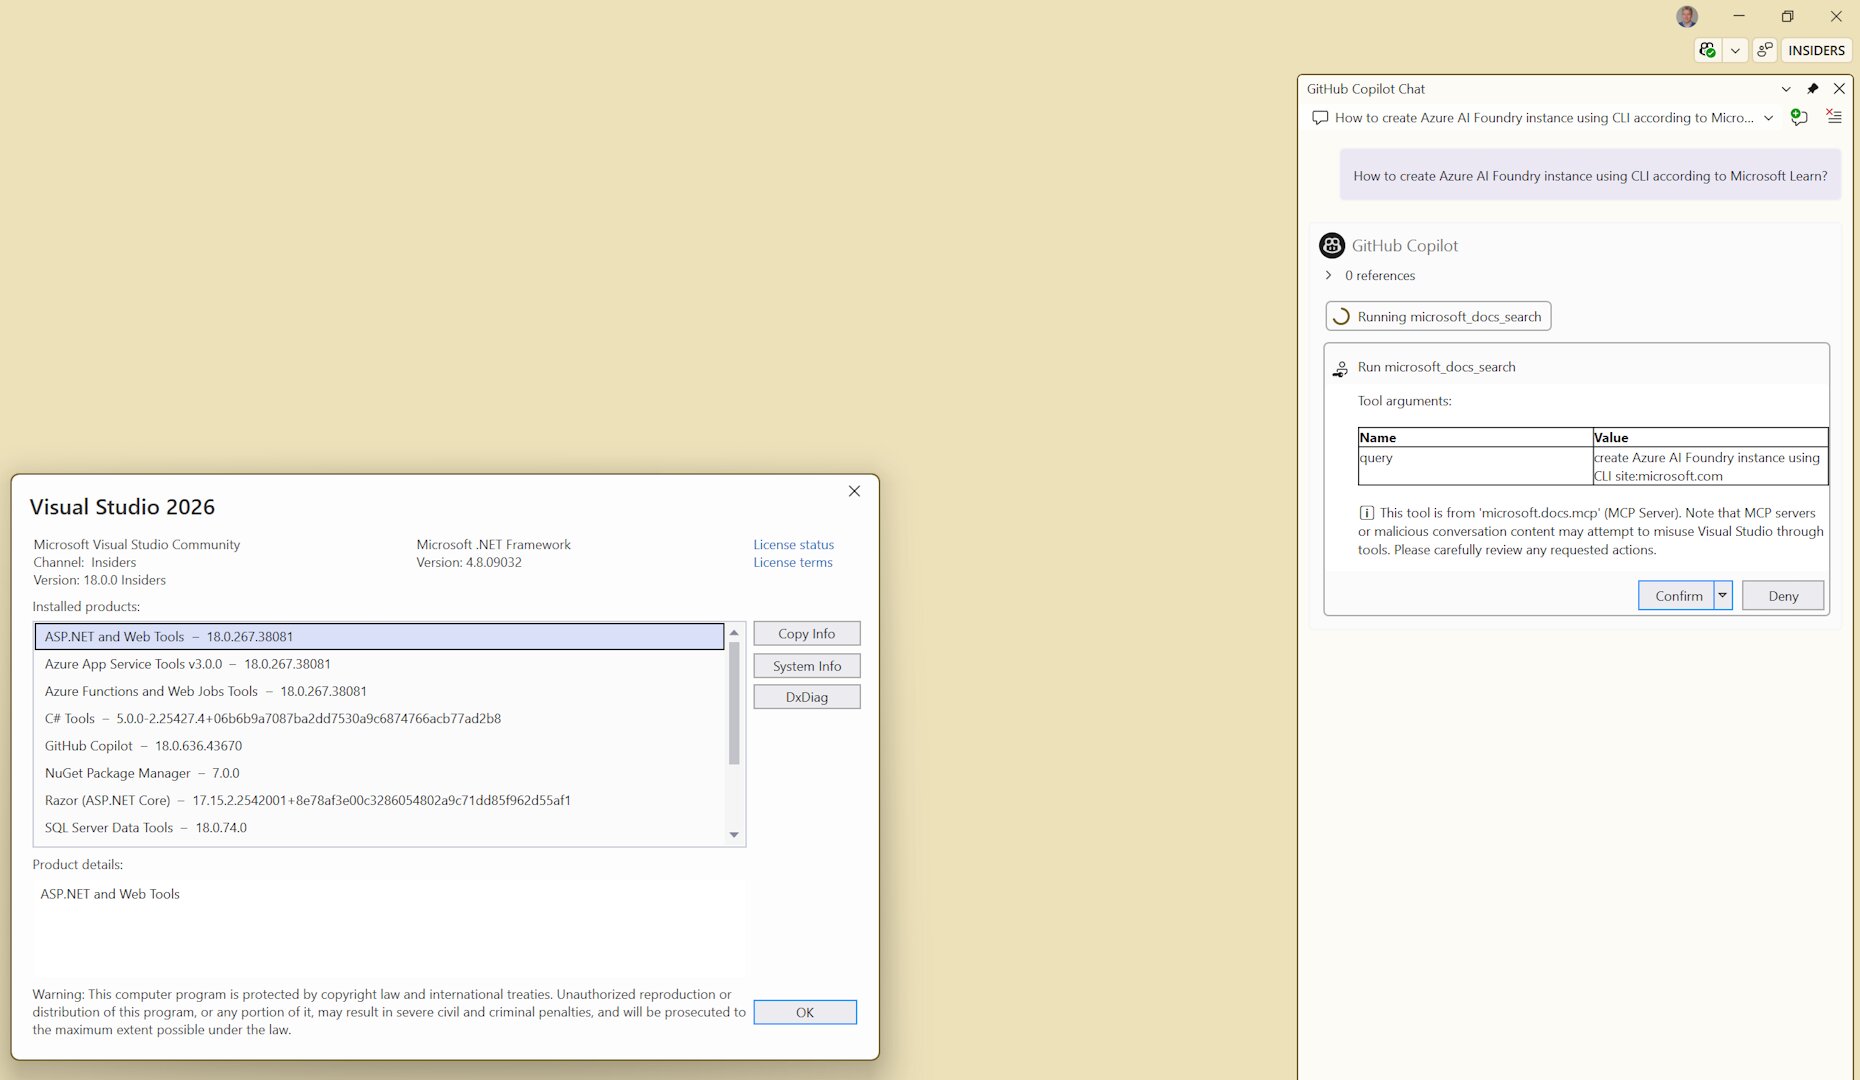
Task: Deny the MCP tool request
Action: (x=1783, y=595)
